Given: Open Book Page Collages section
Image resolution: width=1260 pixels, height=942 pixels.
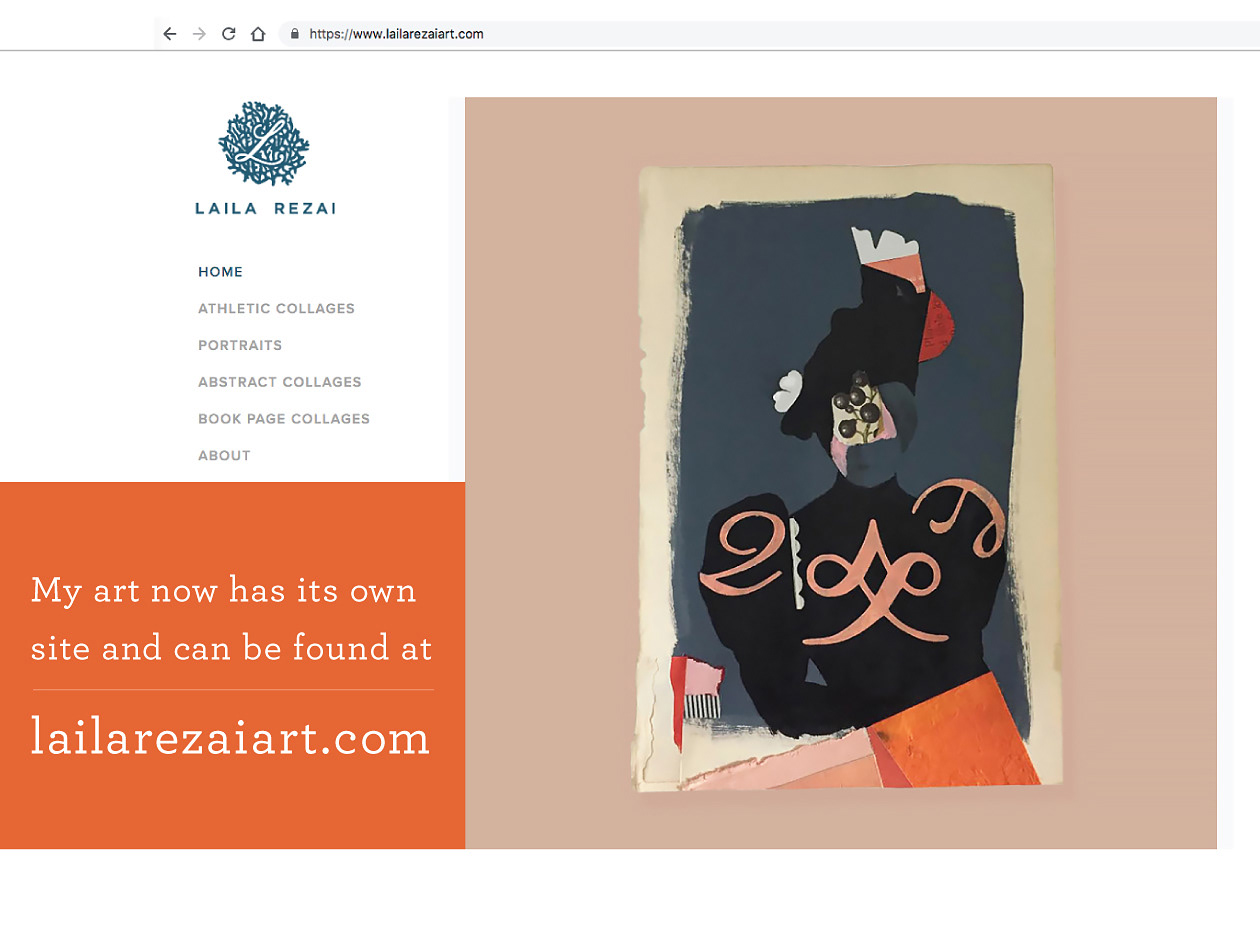Looking at the screenshot, I should 284,419.
